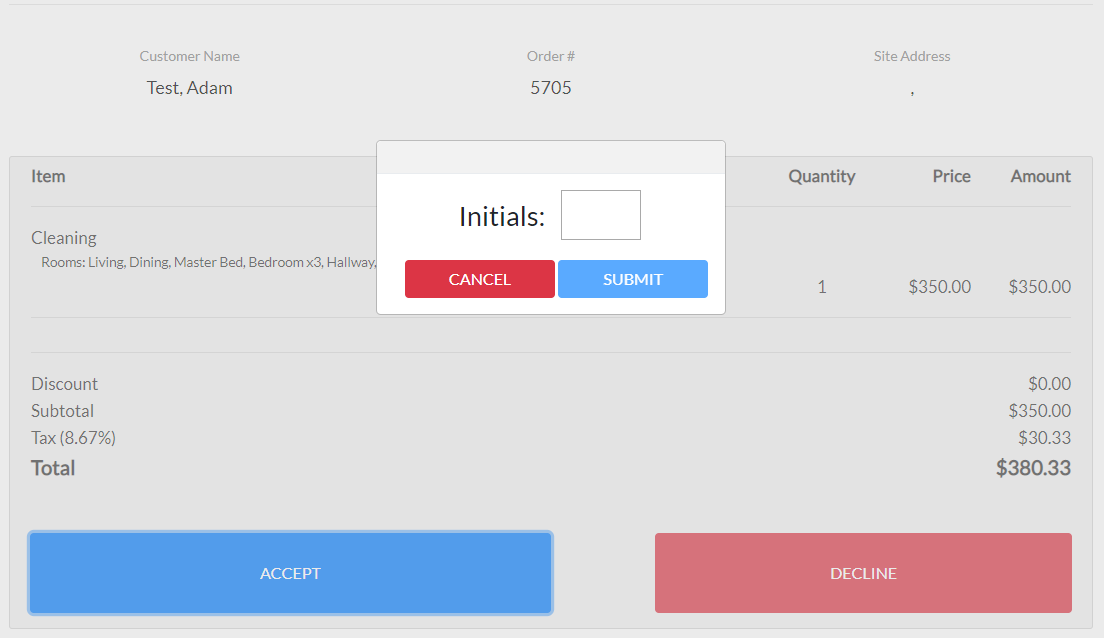Click the Price column header
Image resolution: width=1104 pixels, height=638 pixels.
(951, 176)
